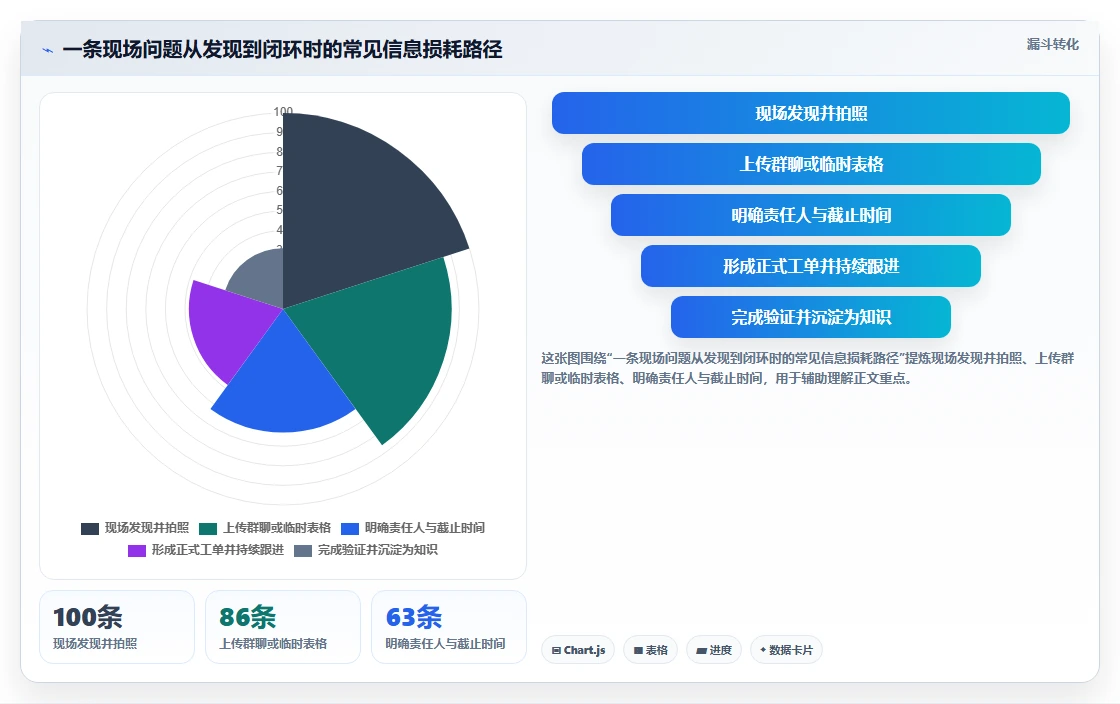Select the 完成验证并沉淀为知识 funnel bar
The image size is (1120, 704).
(x=811, y=317)
